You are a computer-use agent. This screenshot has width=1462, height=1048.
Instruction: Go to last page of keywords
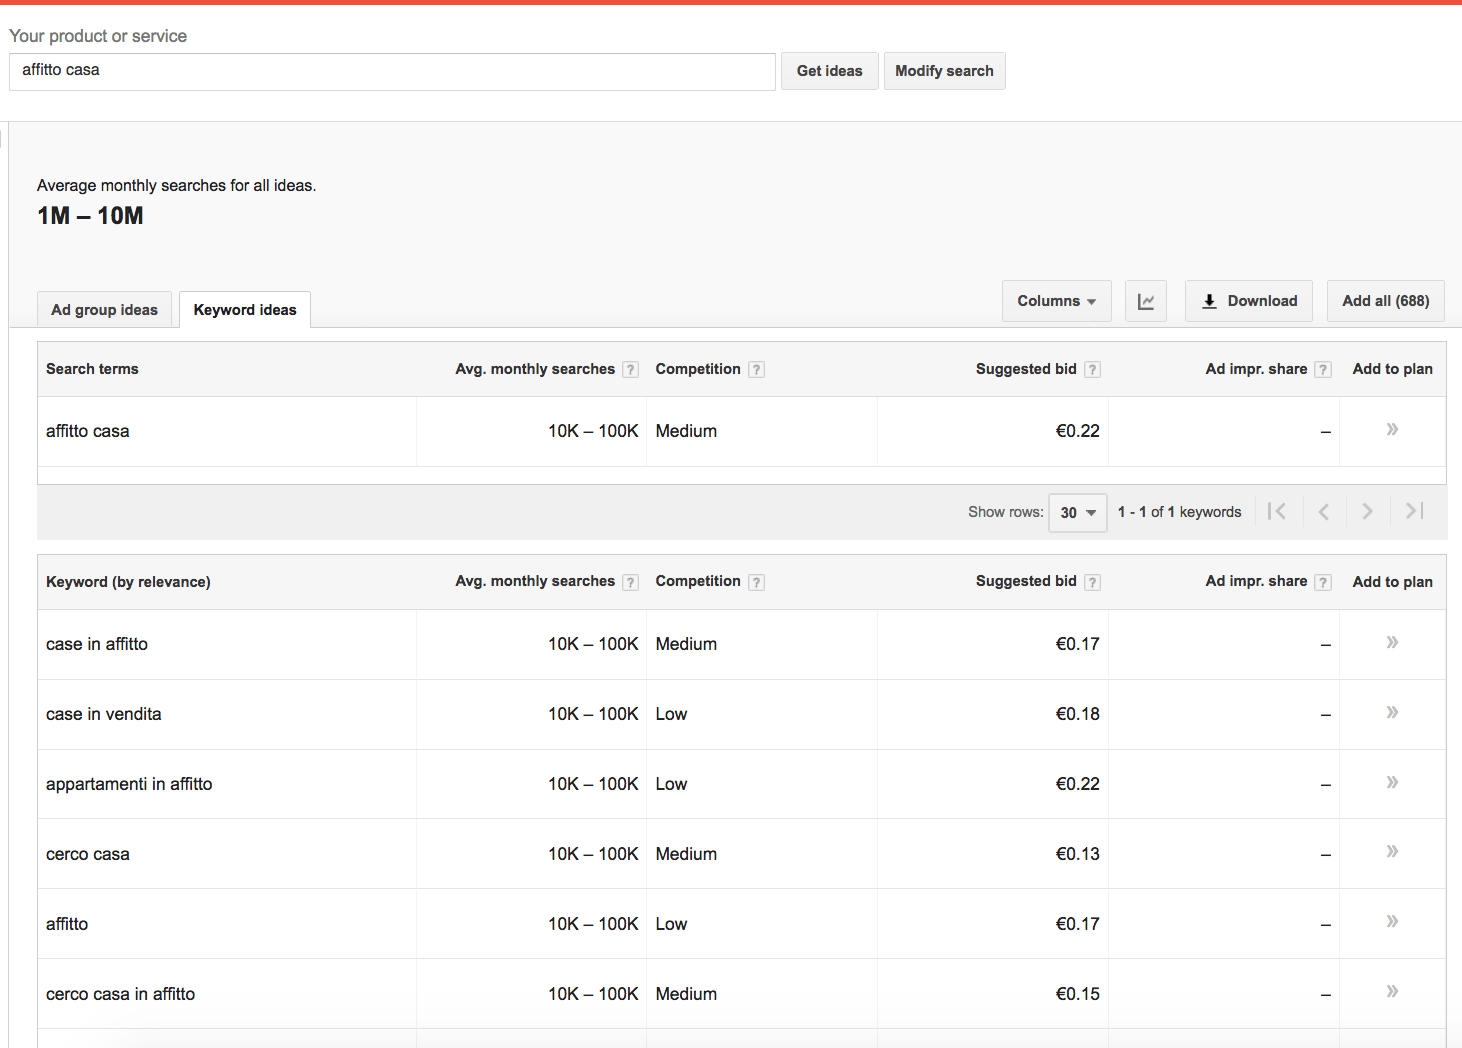tap(1413, 511)
